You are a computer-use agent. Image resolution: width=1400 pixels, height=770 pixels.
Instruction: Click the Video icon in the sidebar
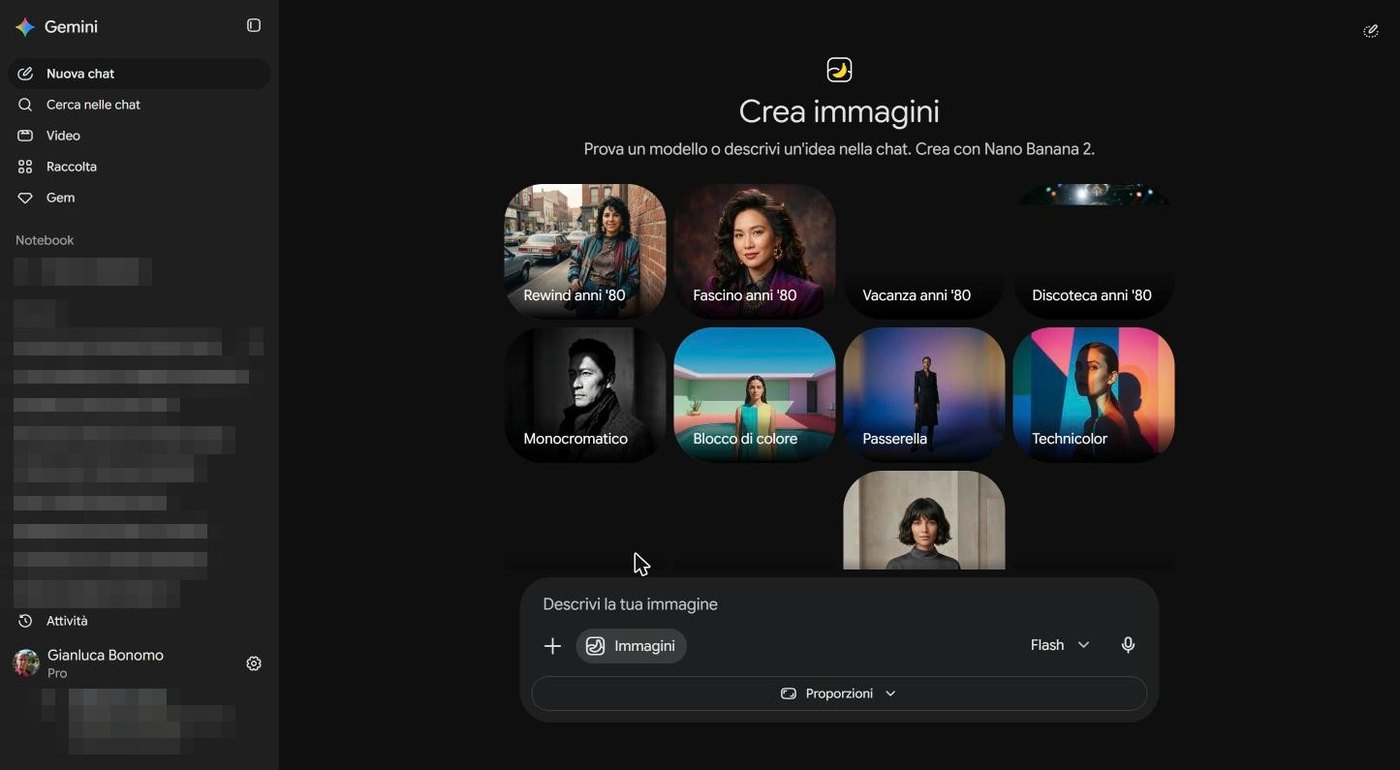point(25,136)
